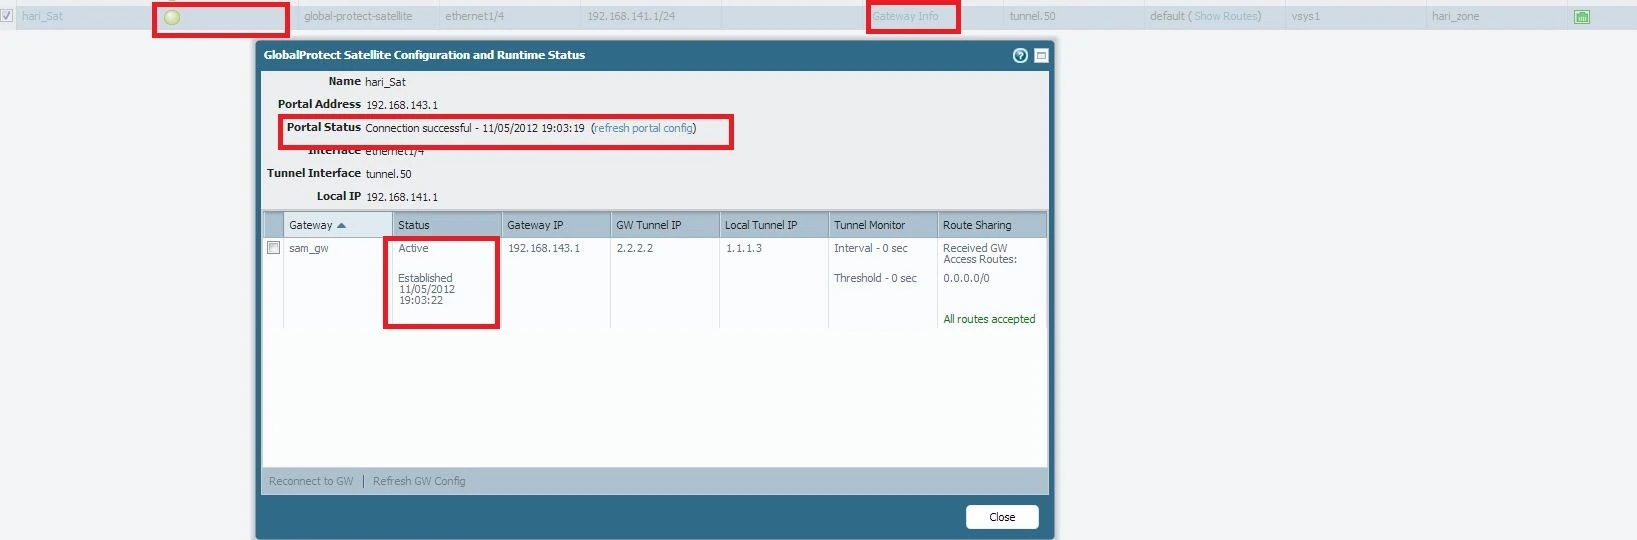Click the Local Tunnel IP column header

click(773, 225)
